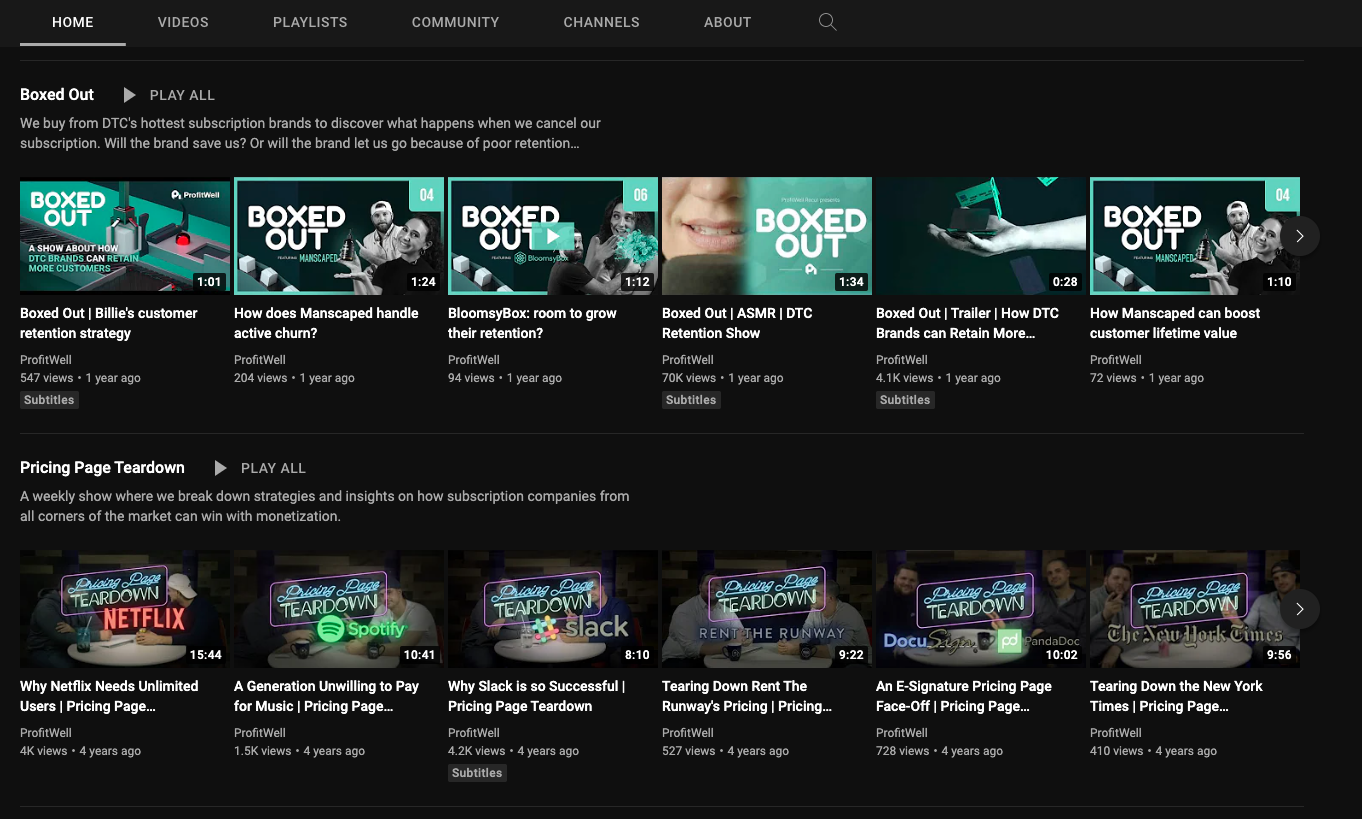Open the Pricing Page Teardown playlist title
1362x819 pixels.
click(x=102, y=468)
